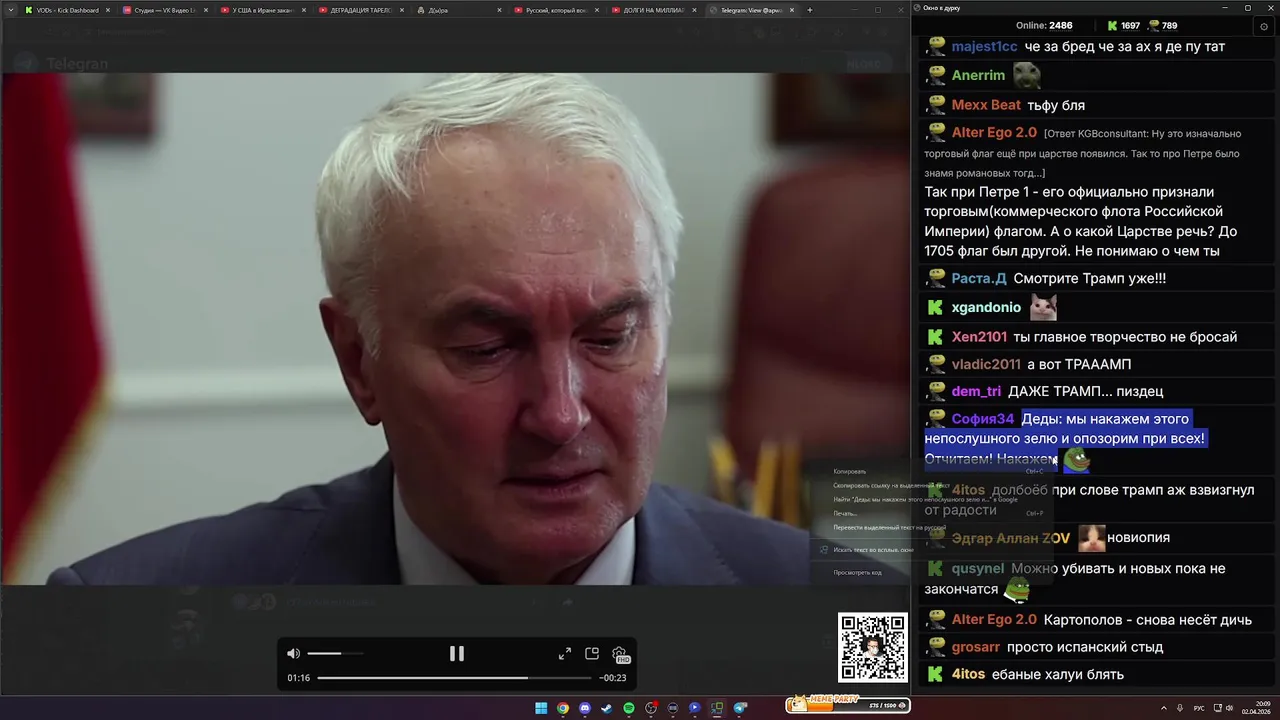
Task: Click the 789 viewer count
Action: click(x=1162, y=26)
